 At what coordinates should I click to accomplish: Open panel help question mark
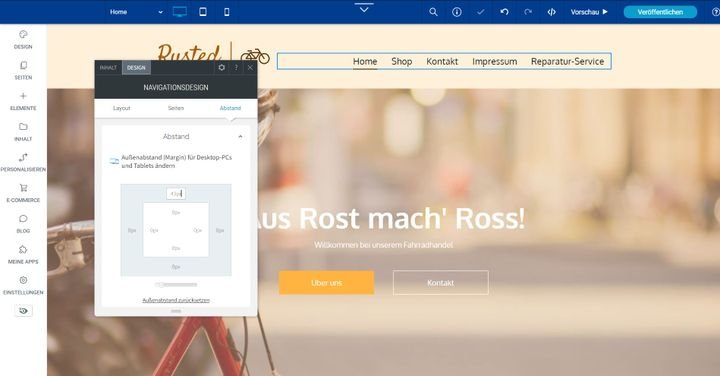coord(236,67)
